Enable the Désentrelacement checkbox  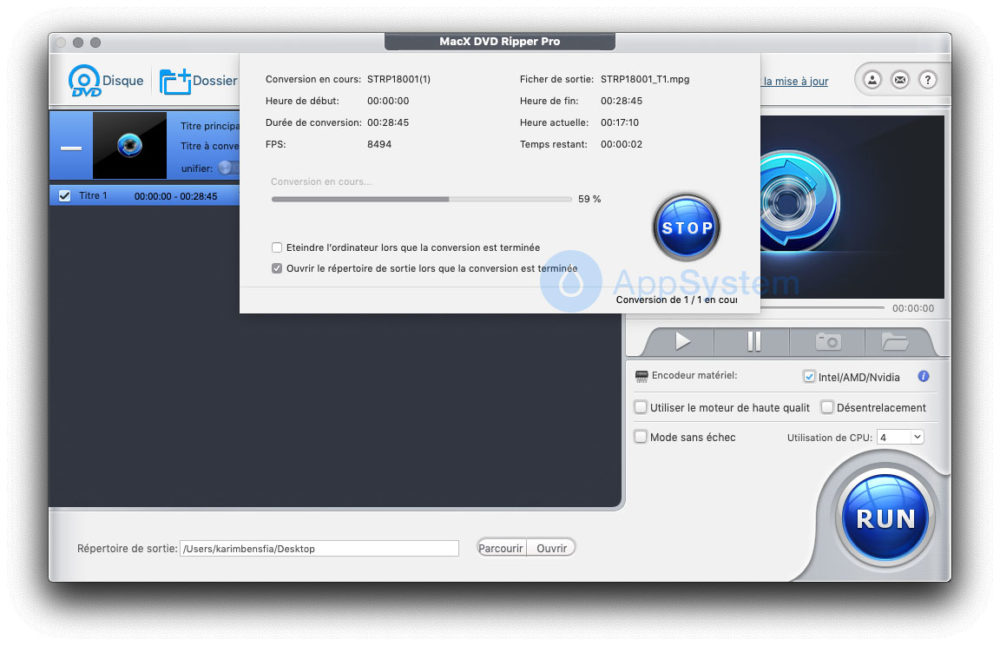(x=827, y=407)
